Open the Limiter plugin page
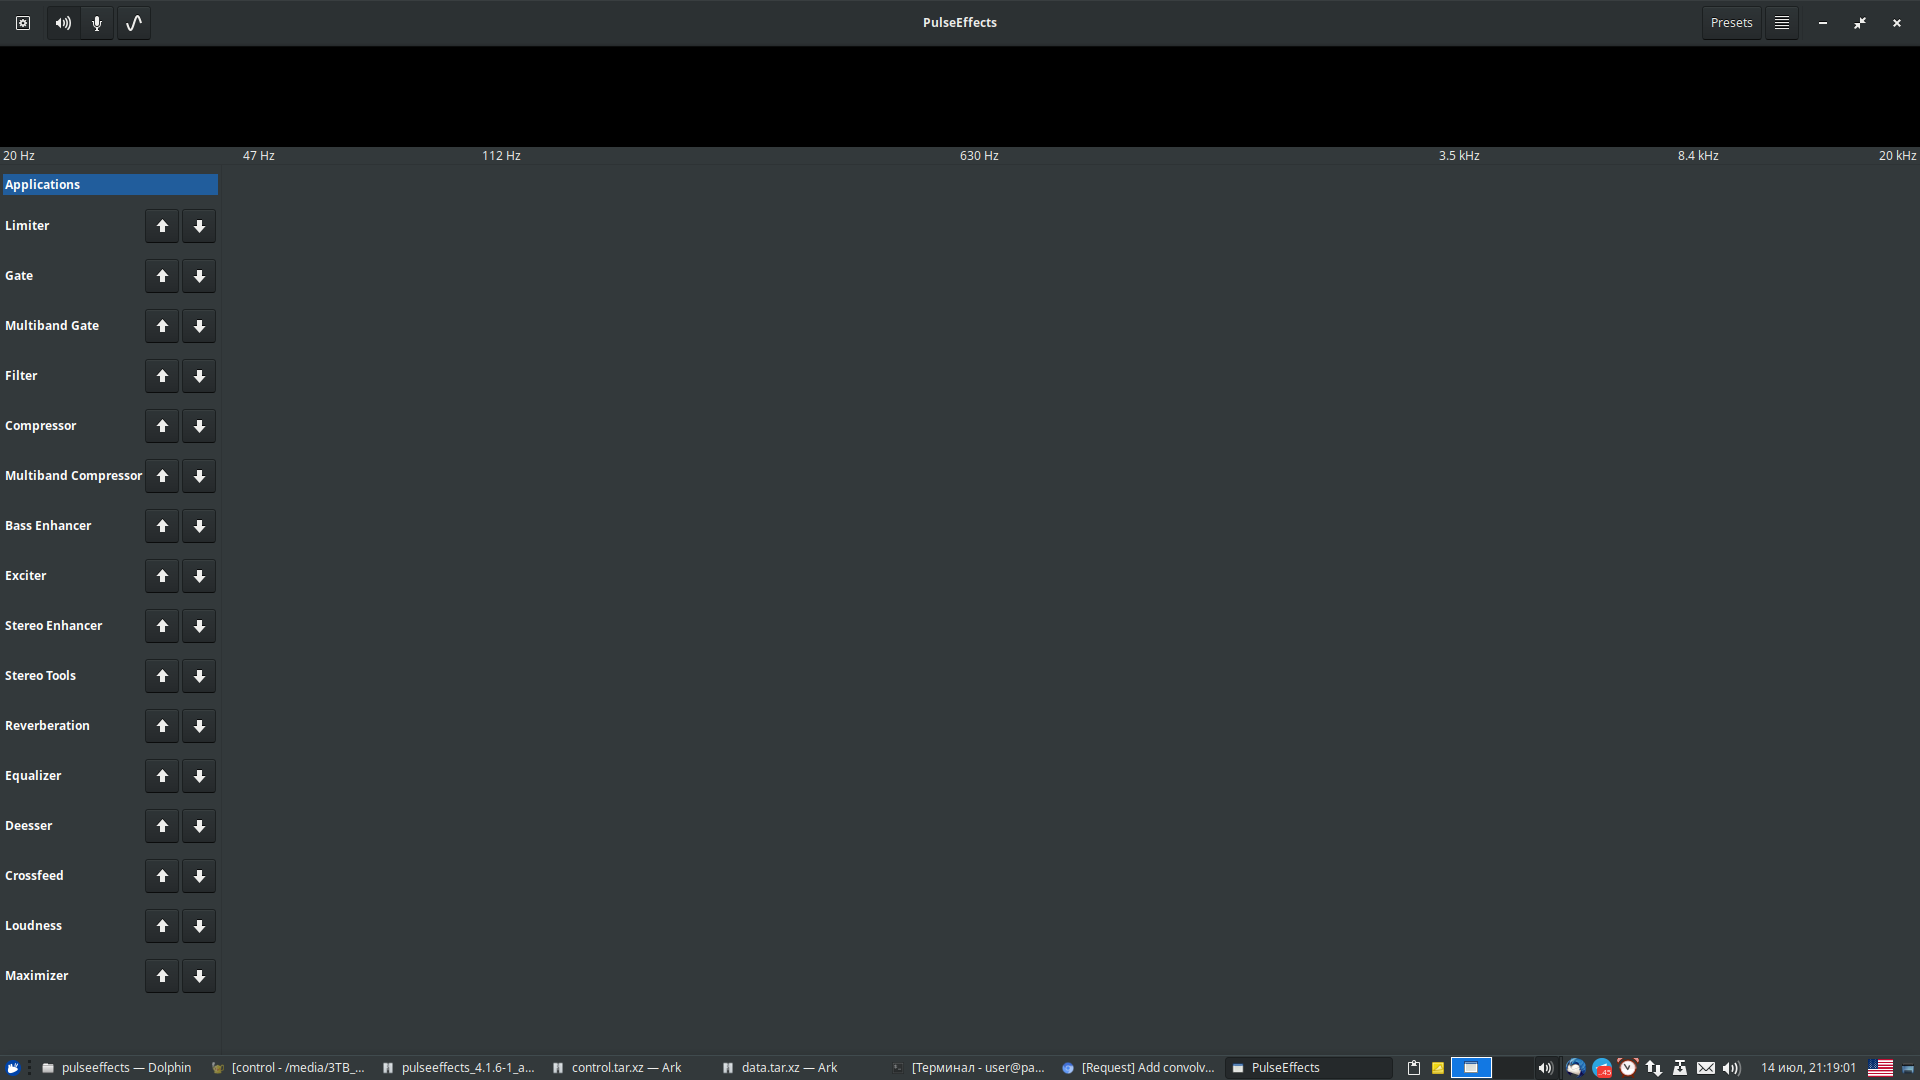This screenshot has height=1080, width=1920. point(27,226)
